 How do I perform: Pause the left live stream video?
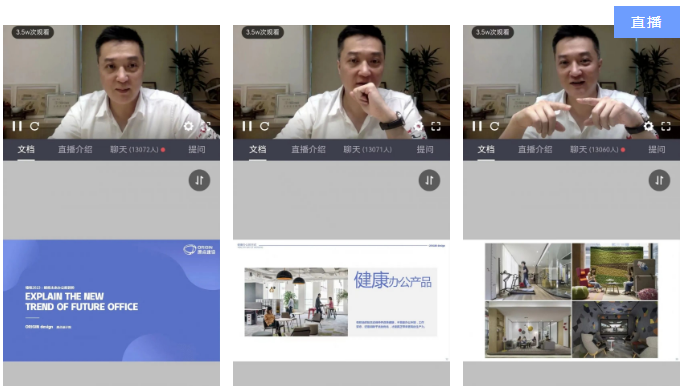click(x=17, y=126)
